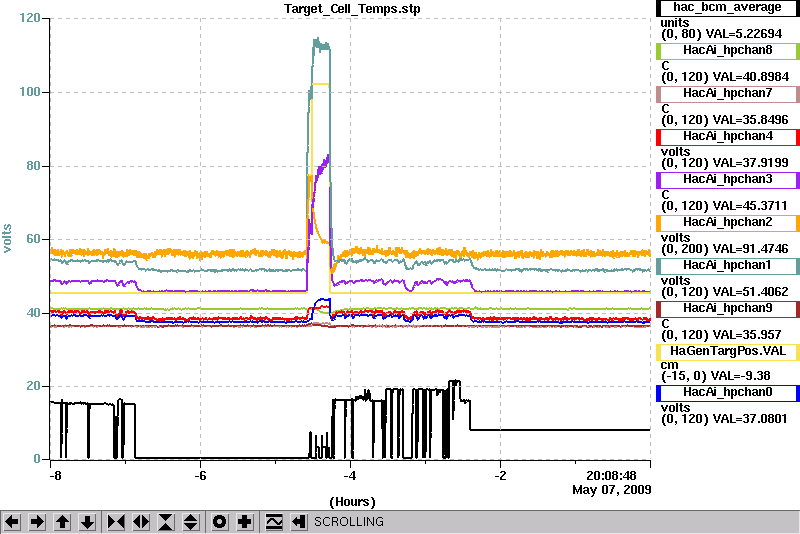Click the left-arrow-with-bar icon beside SCROLLING
Screen dimensions: 800x534
click(298, 522)
